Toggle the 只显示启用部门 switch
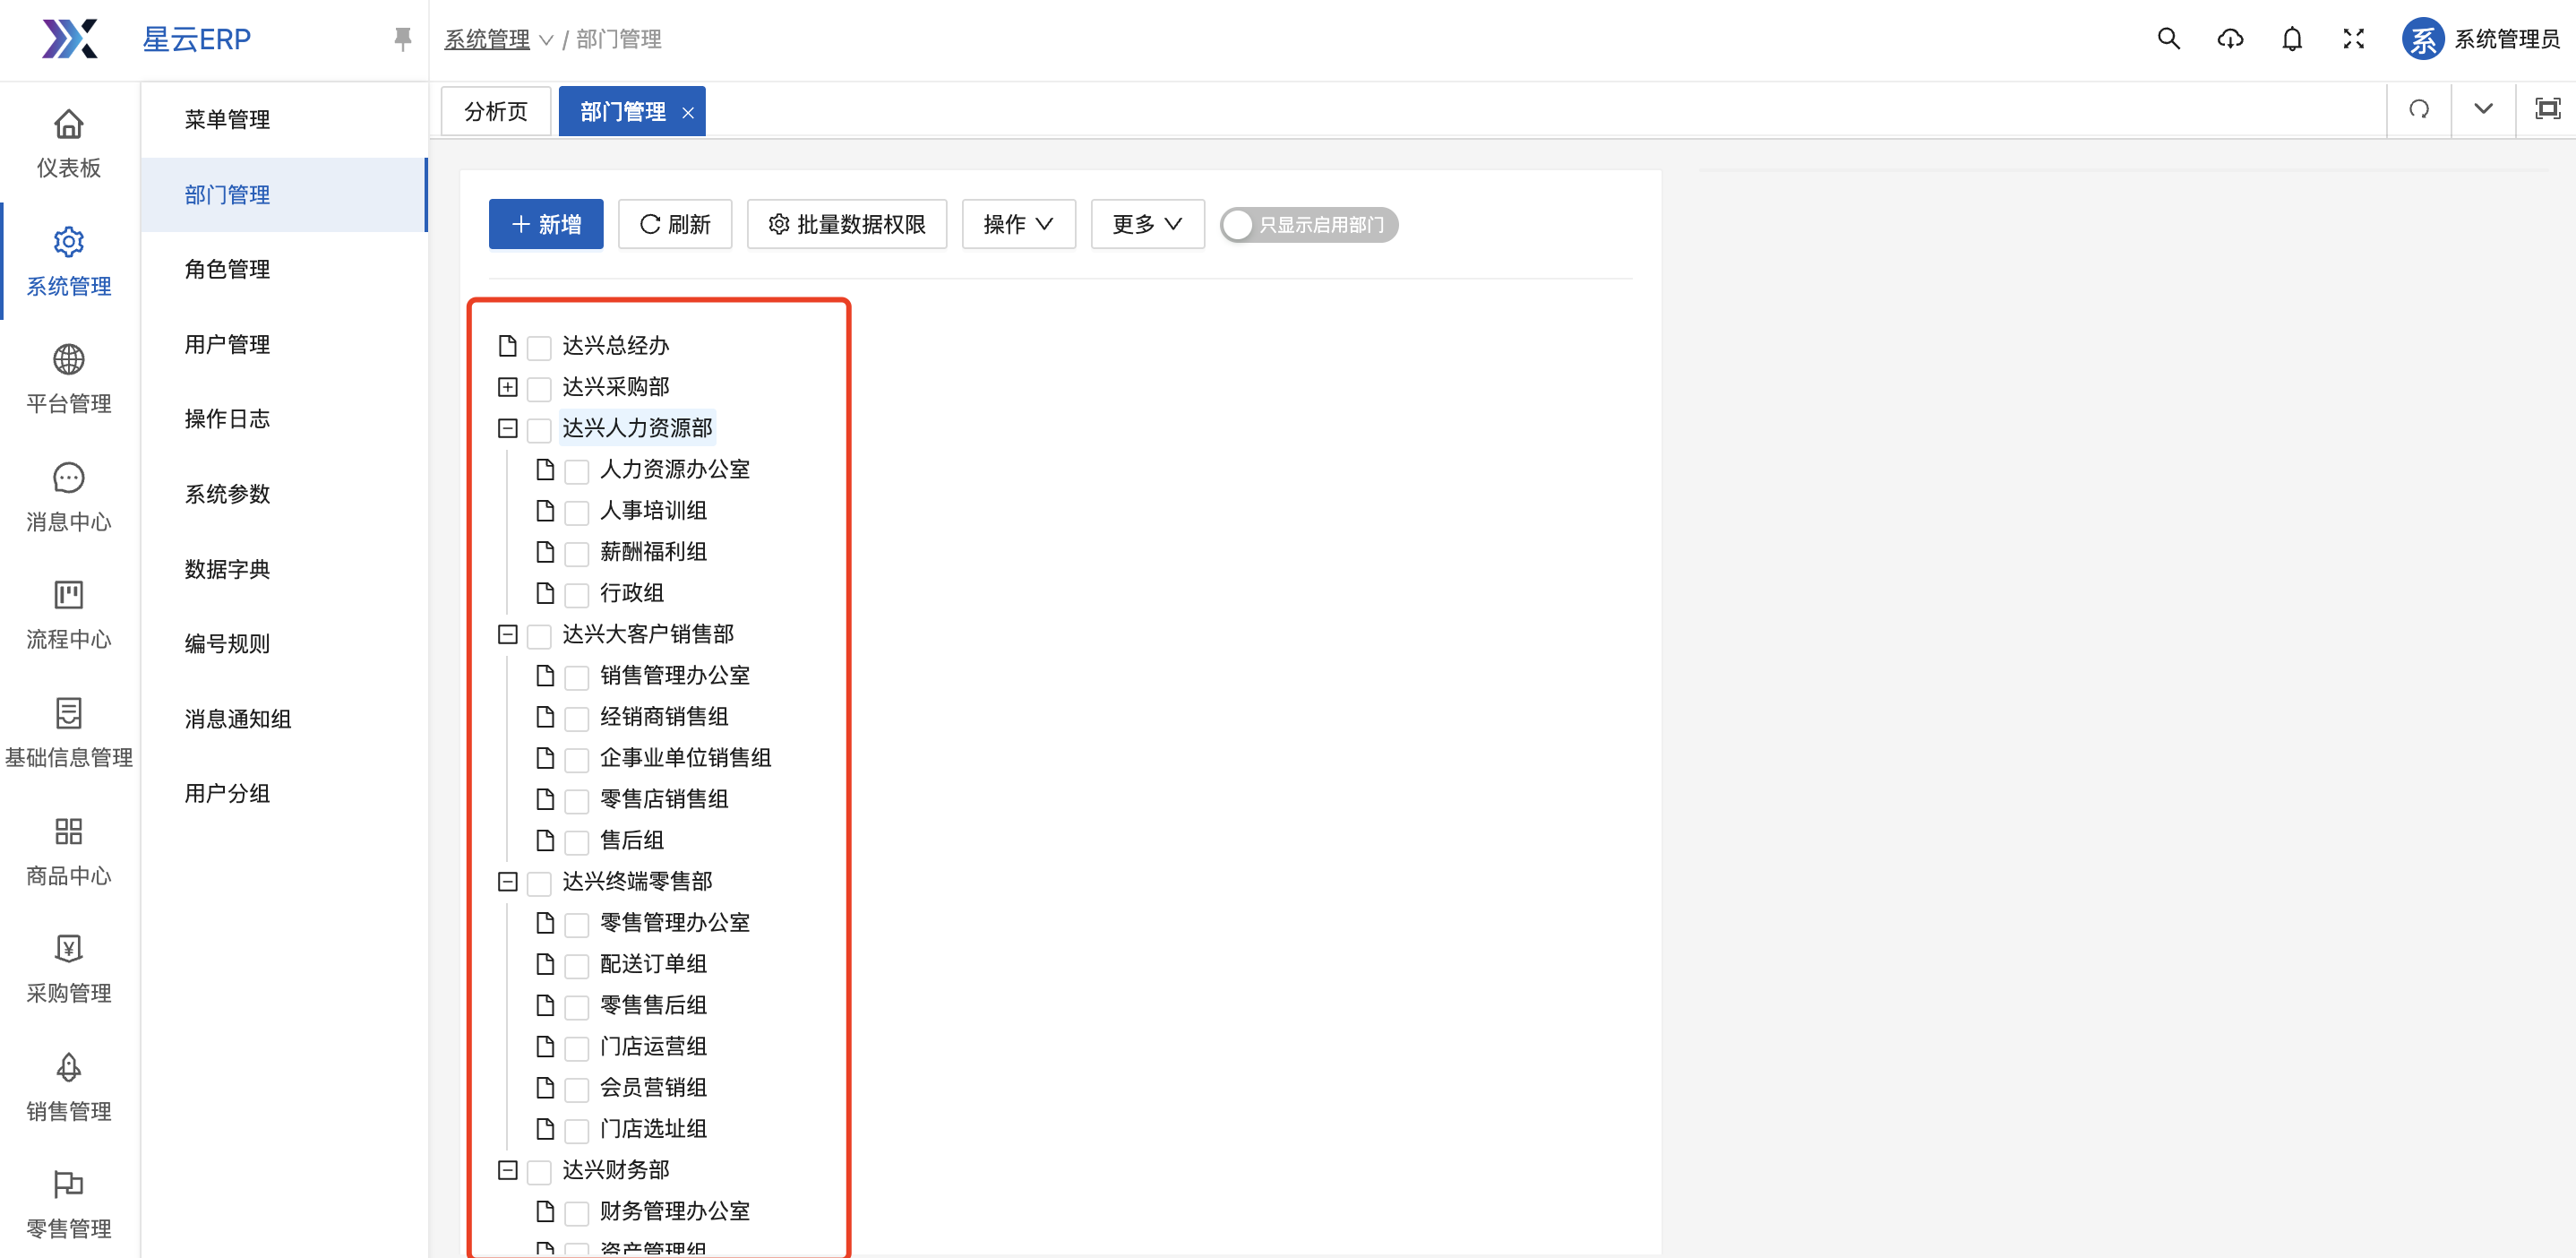2576x1258 pixels. 1308,225
